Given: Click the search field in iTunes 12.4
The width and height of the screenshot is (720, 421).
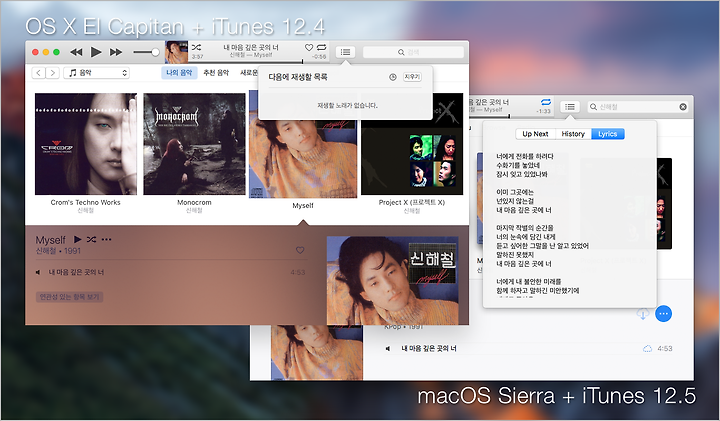Looking at the screenshot, I should 413,52.
